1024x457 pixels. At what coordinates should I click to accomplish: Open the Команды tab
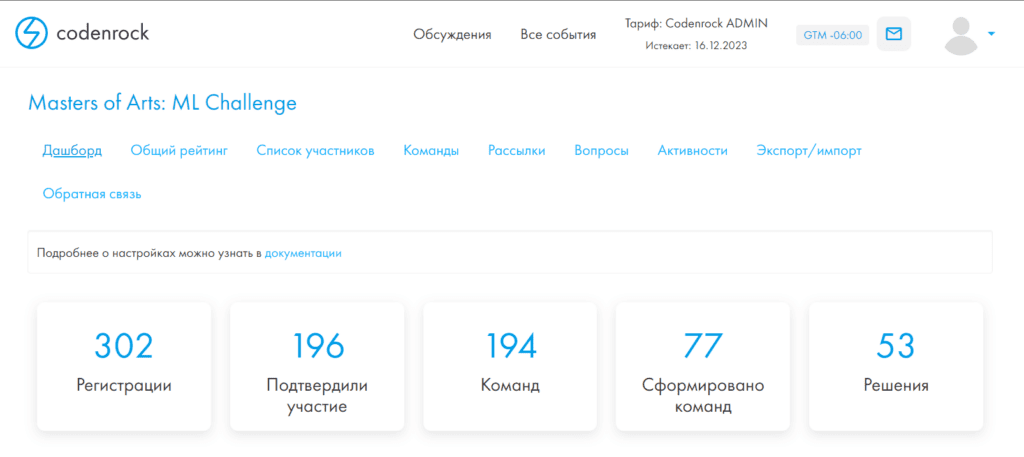click(x=431, y=151)
